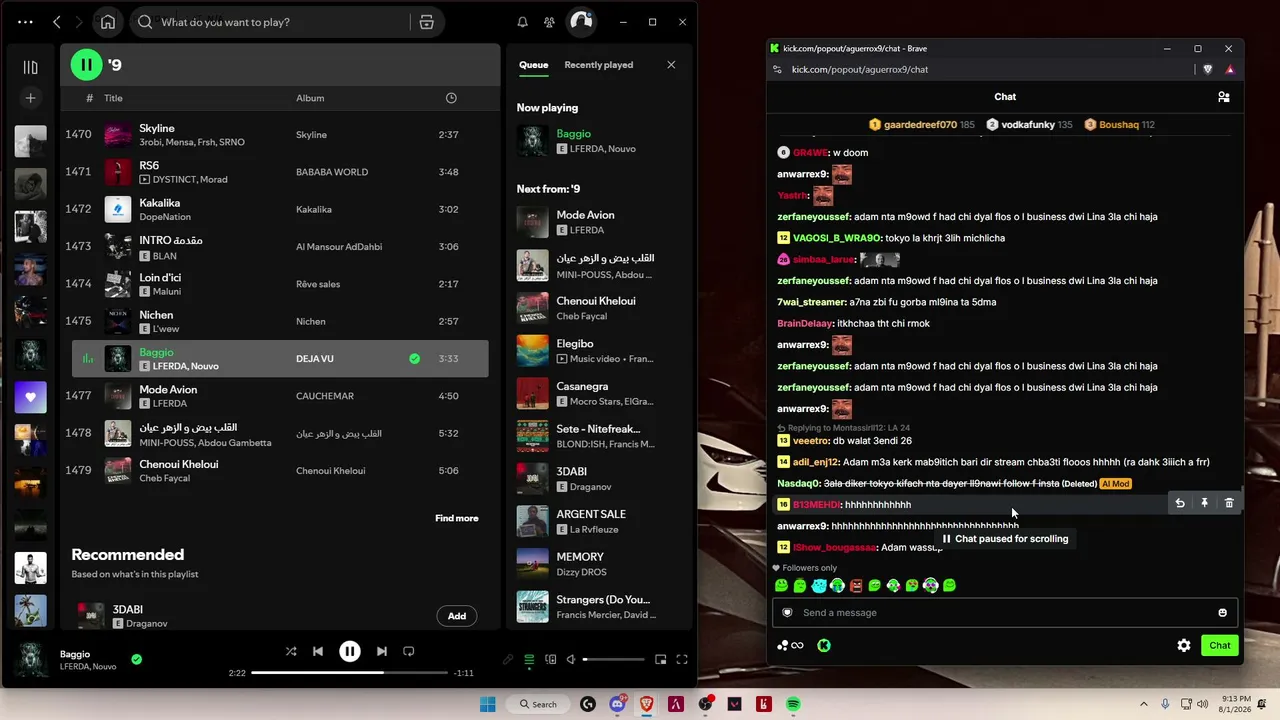Click the Kick chat message input

[1005, 613]
